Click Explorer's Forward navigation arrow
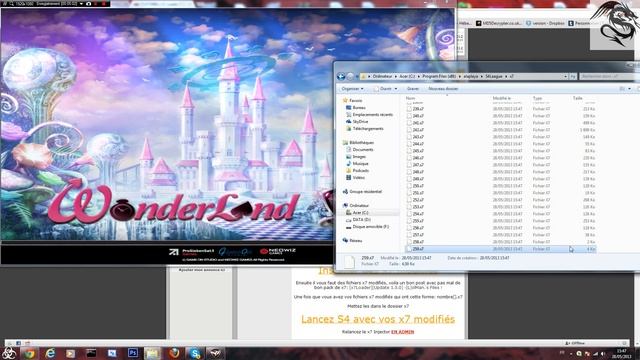 pos(350,76)
